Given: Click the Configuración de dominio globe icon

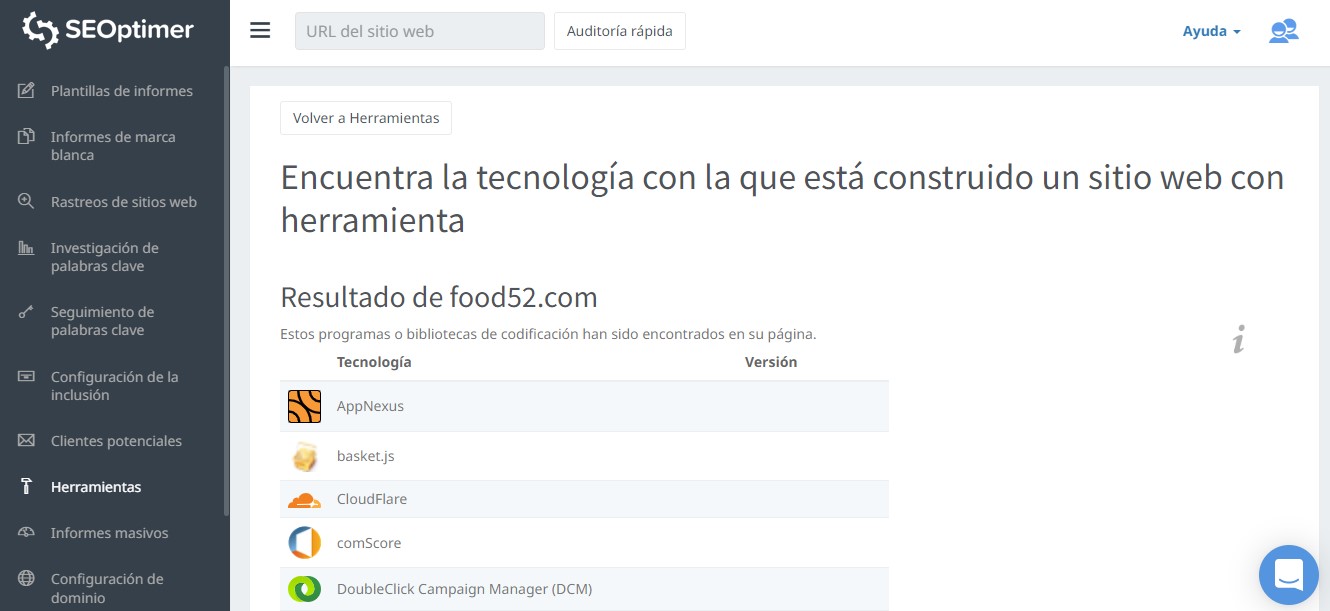Looking at the screenshot, I should (x=27, y=578).
